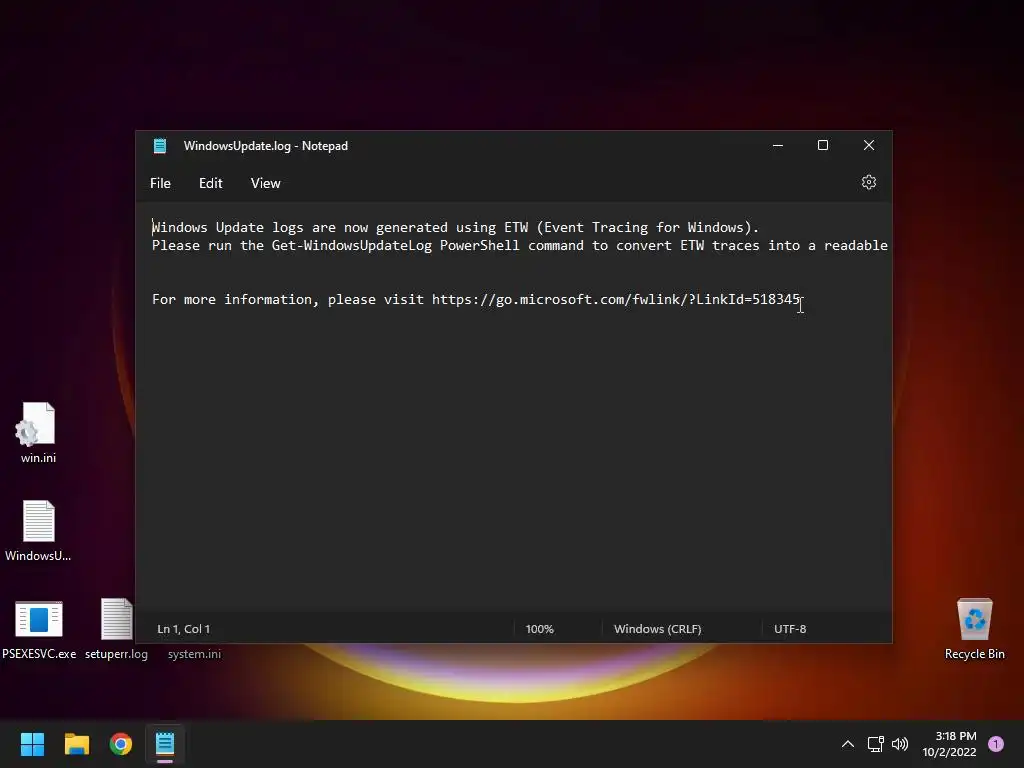This screenshot has height=768, width=1024.
Task: Click the UTF-8 encoding status entry
Action: pos(790,629)
